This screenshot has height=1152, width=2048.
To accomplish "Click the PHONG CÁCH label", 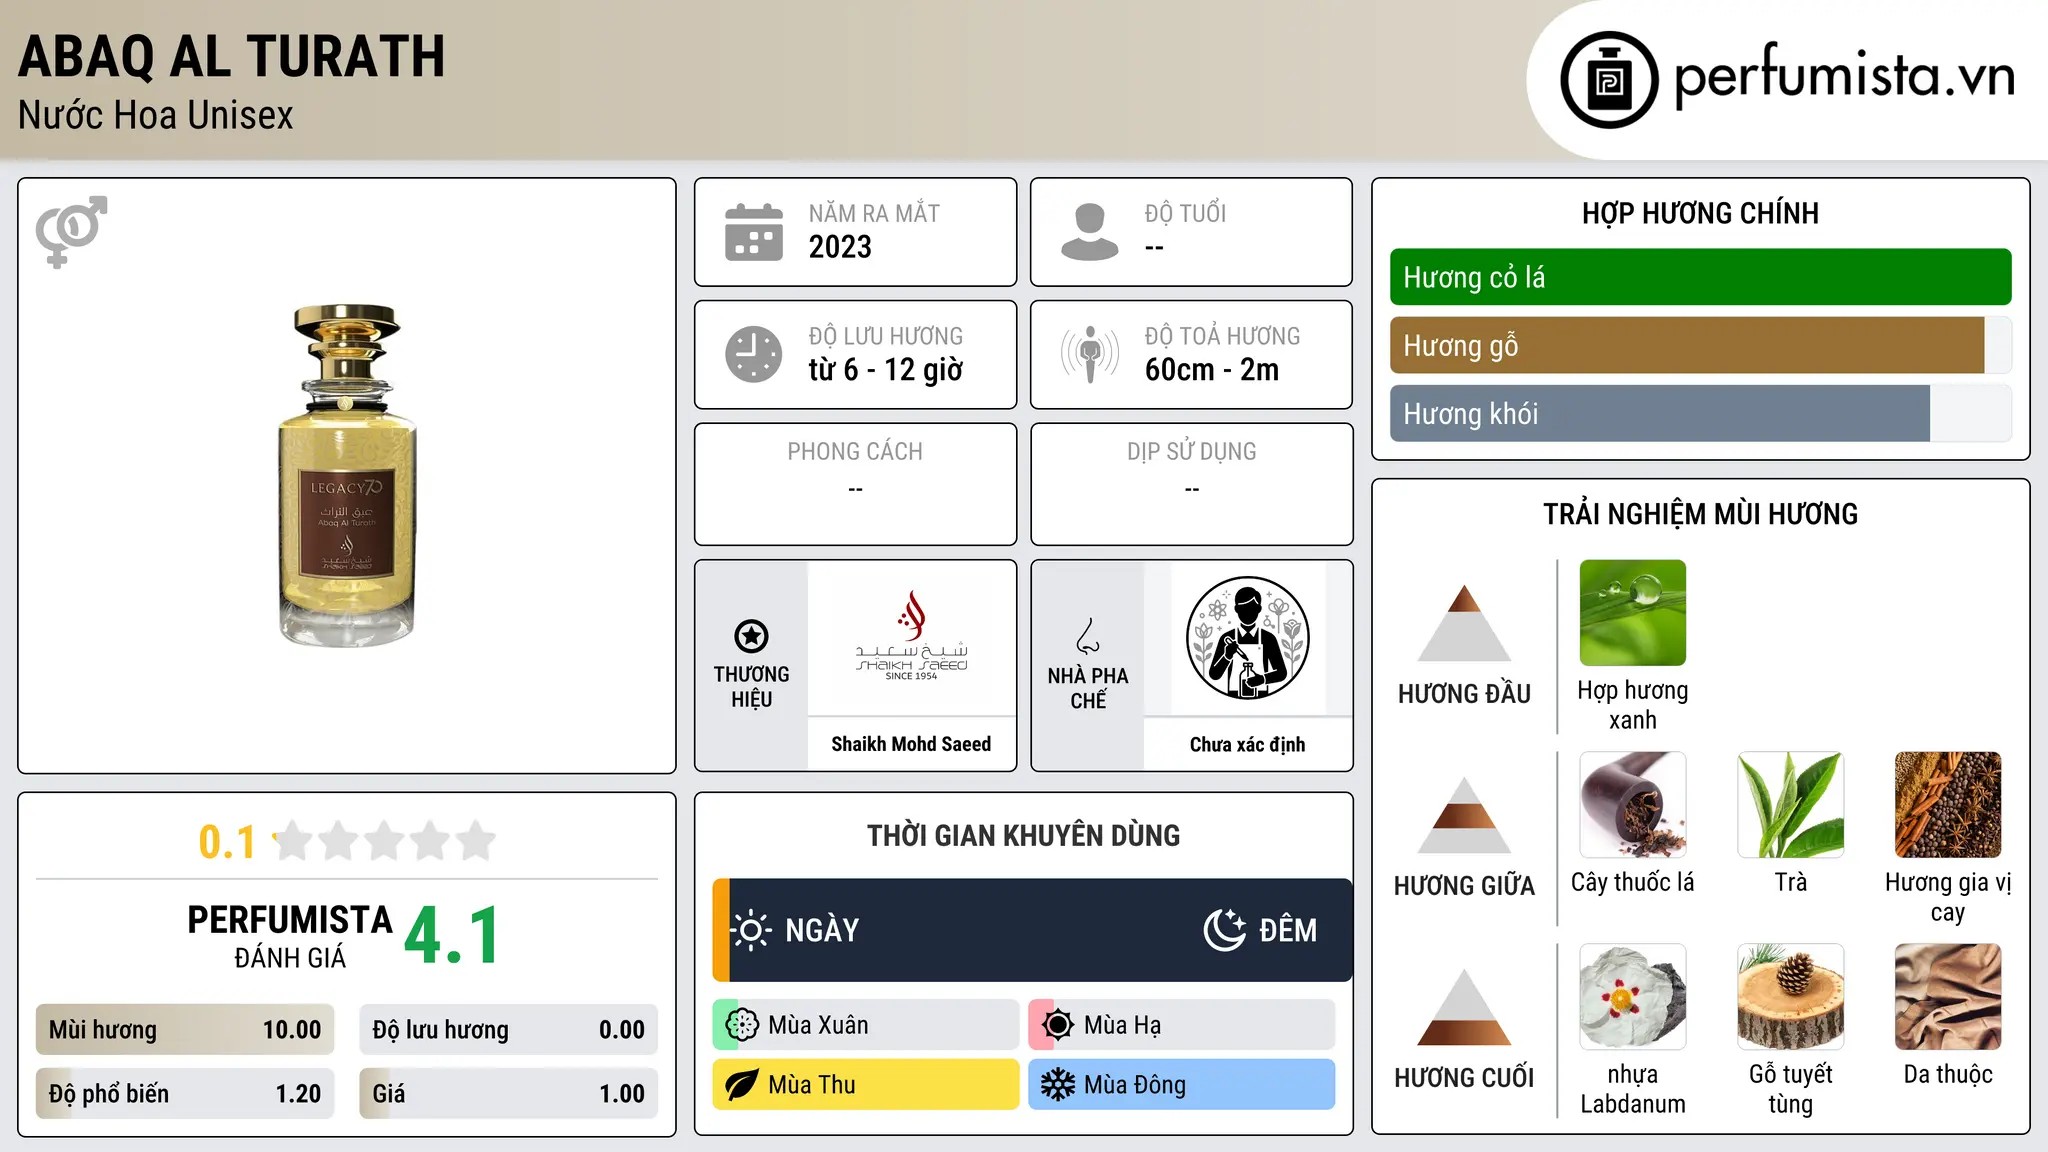I will click(855, 452).
